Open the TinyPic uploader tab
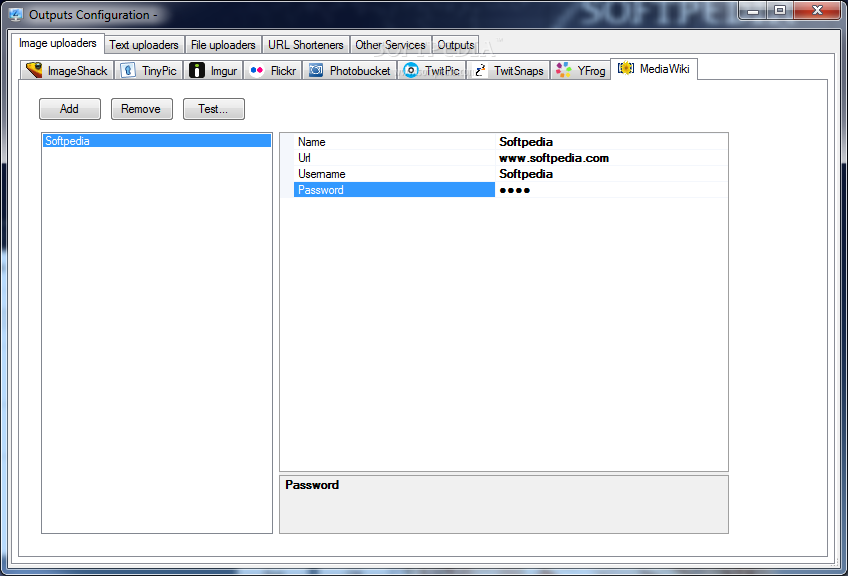 pyautogui.click(x=149, y=71)
